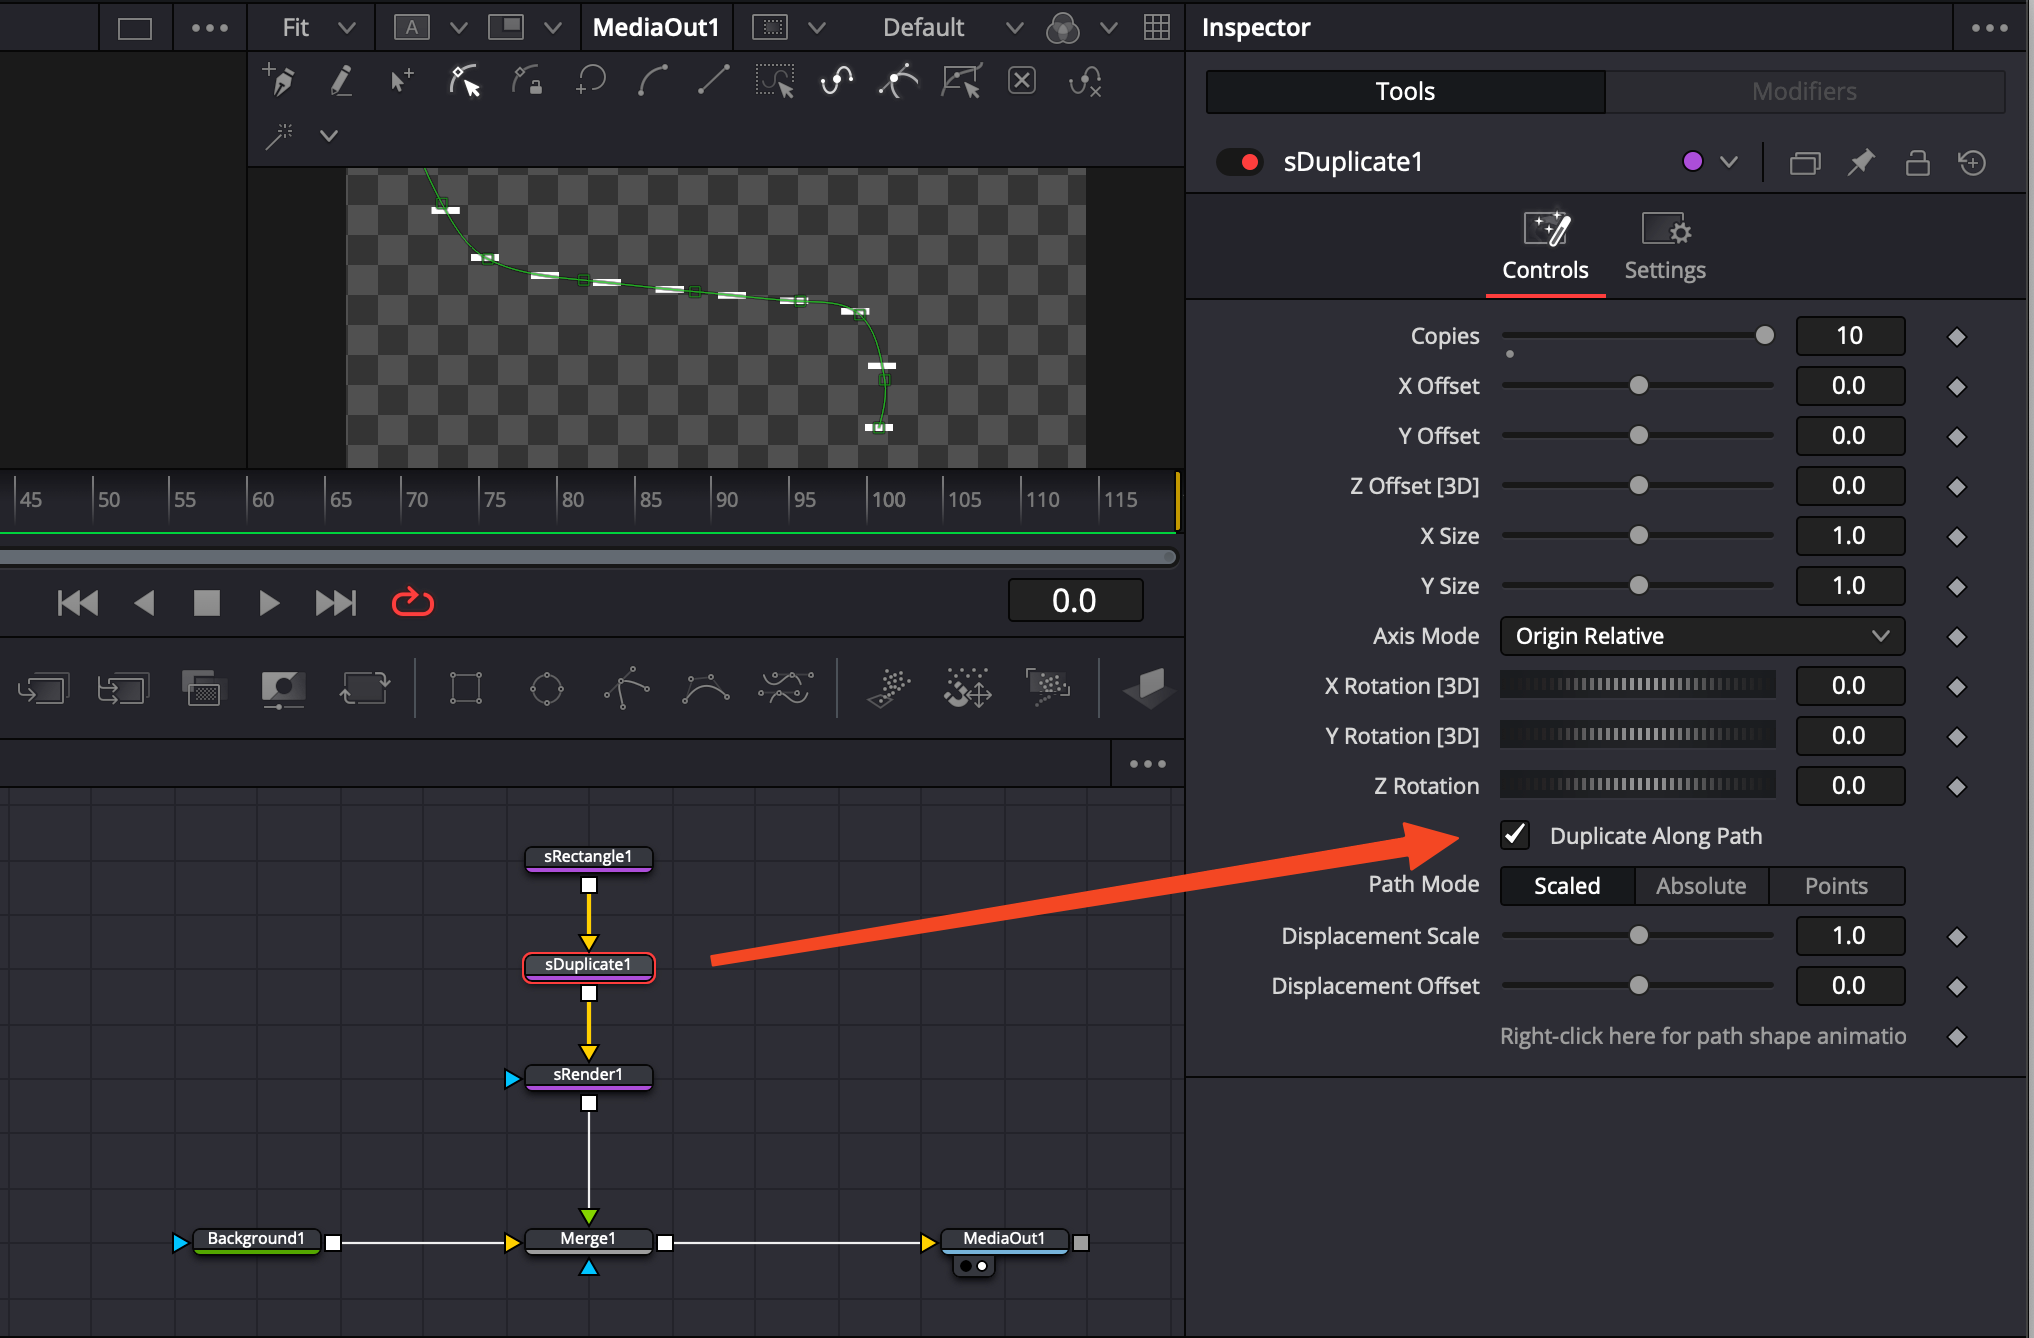
Task: Open node editor three-dot options menu
Action: coord(1147,764)
